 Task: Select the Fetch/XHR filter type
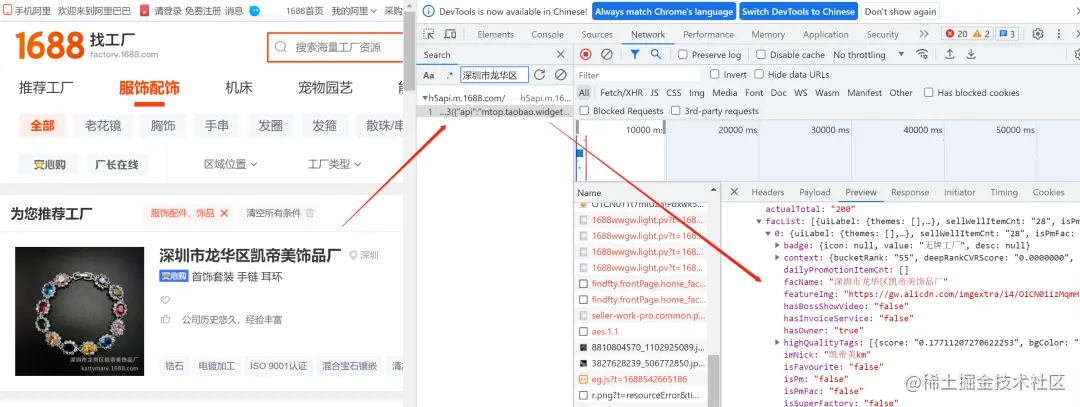pyautogui.click(x=620, y=92)
